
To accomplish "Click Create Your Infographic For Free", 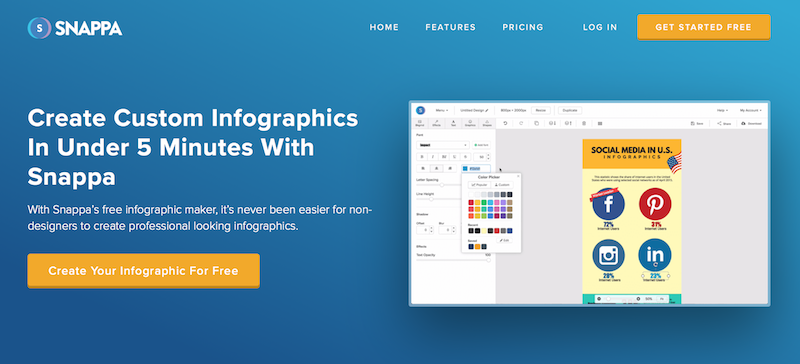I will coord(143,271).
